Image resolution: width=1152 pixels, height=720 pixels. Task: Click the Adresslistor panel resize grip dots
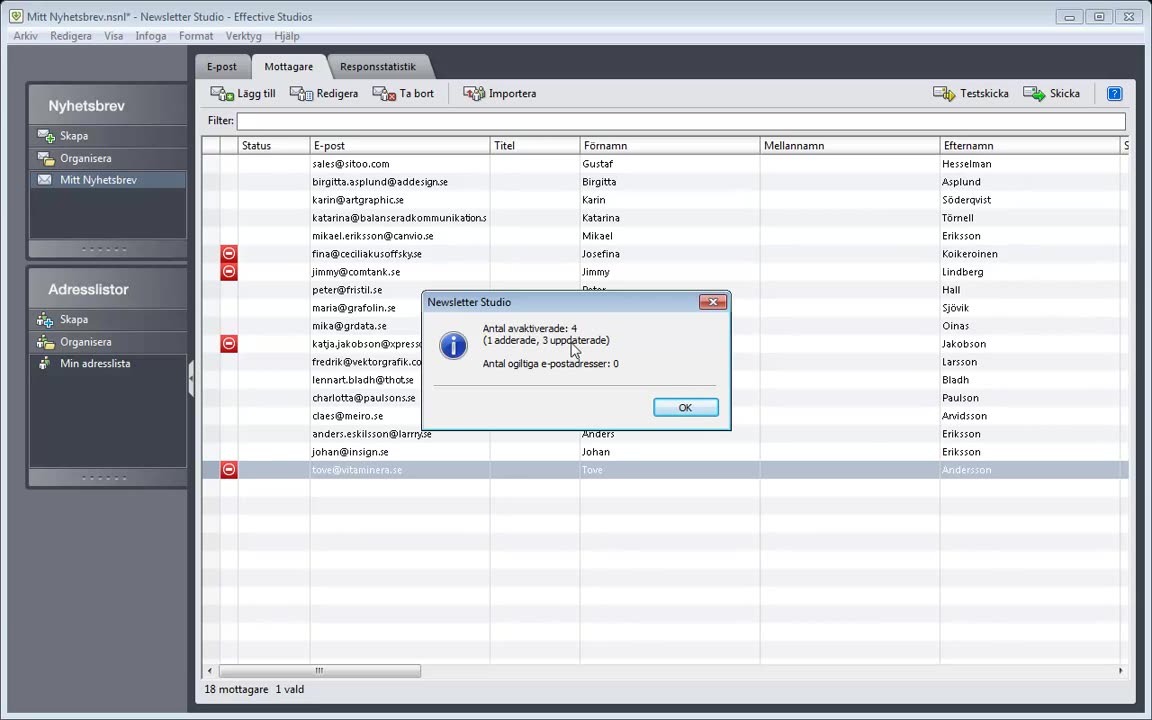104,478
